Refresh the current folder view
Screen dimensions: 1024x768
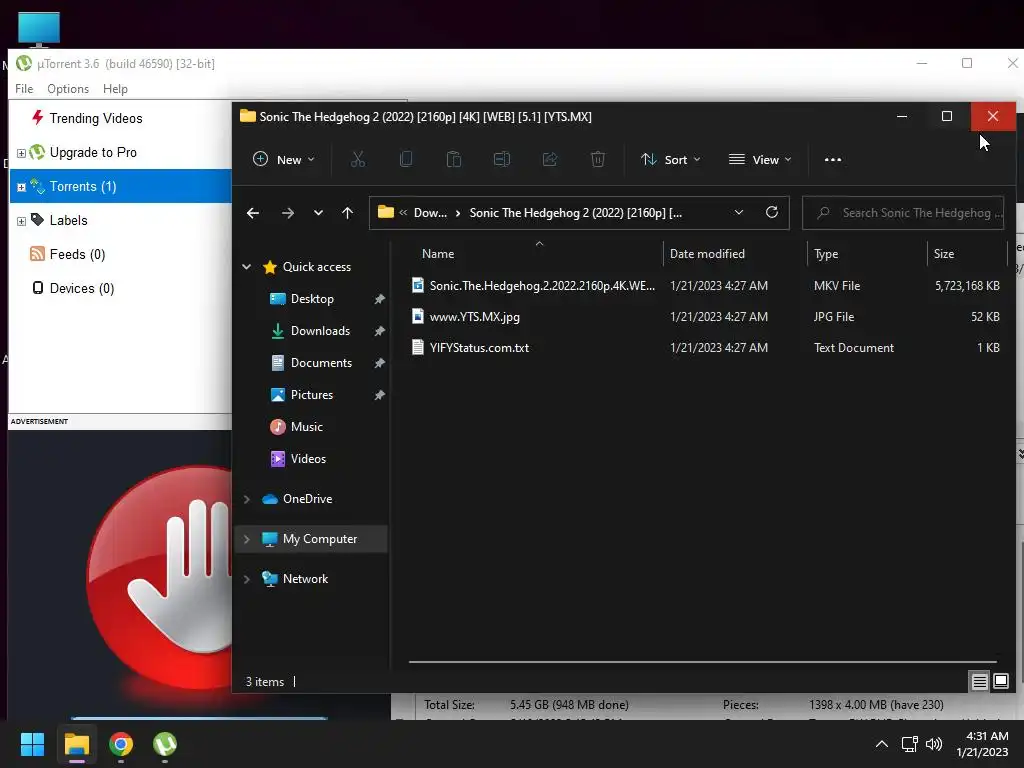tap(772, 212)
